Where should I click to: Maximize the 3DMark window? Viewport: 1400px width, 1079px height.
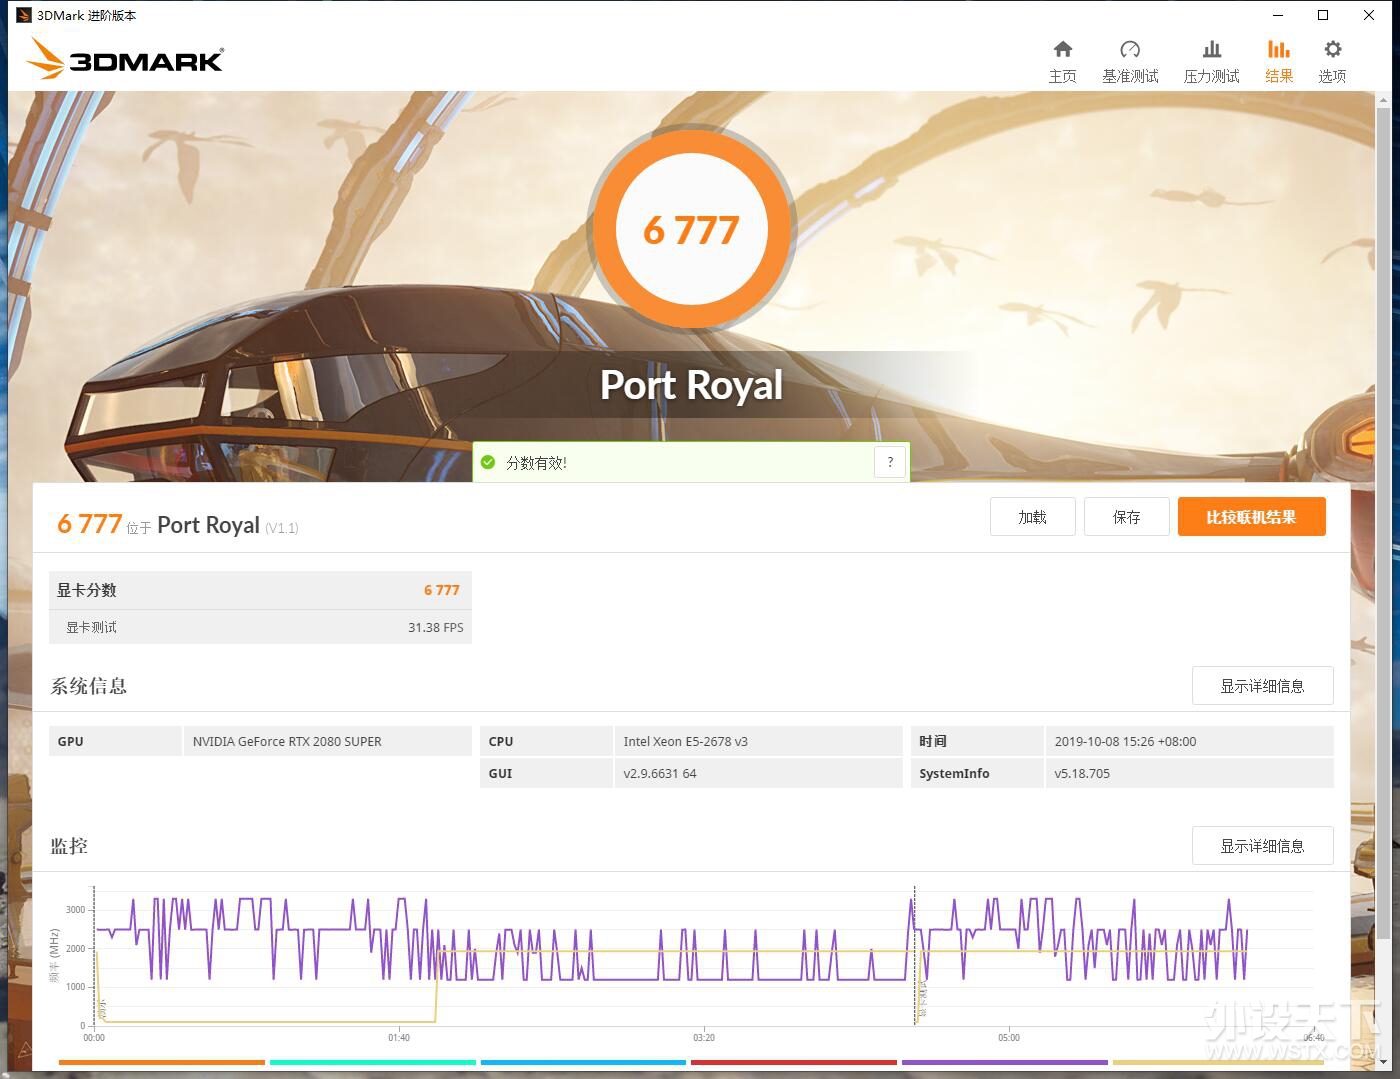(x=1323, y=15)
